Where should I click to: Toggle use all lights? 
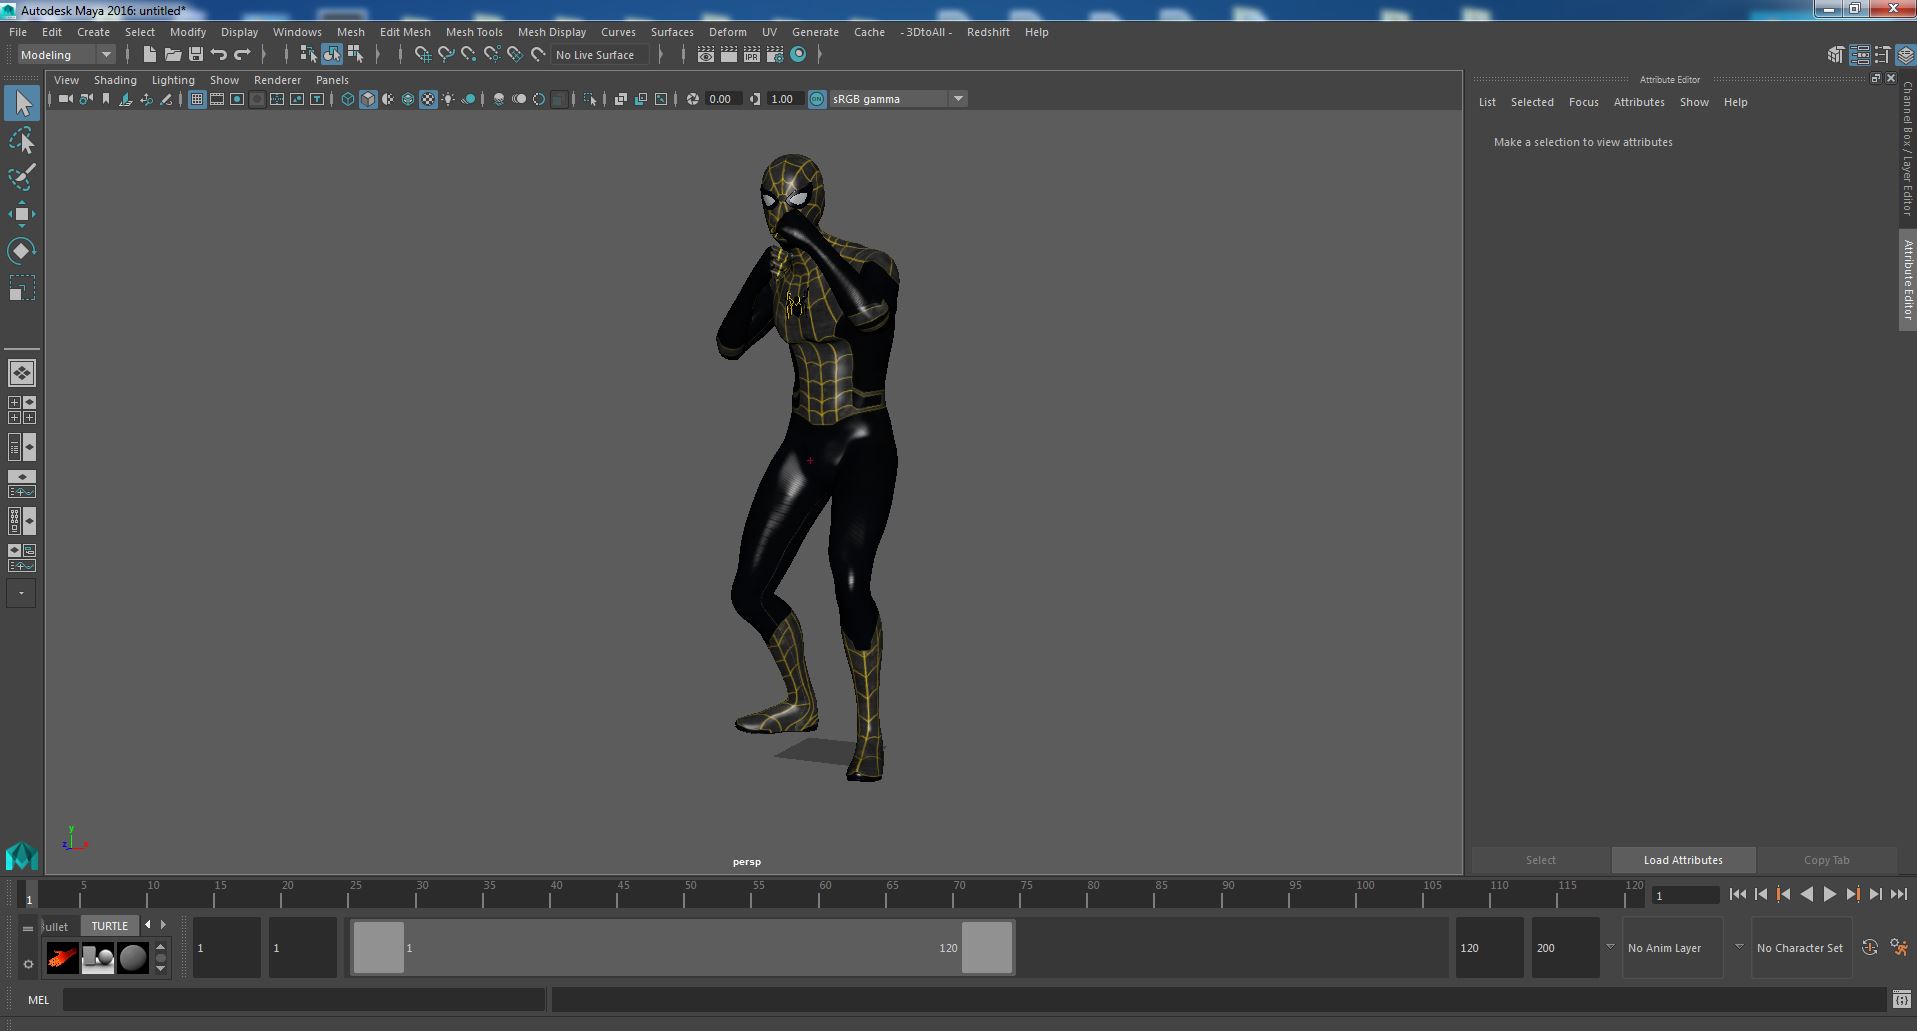tap(448, 99)
